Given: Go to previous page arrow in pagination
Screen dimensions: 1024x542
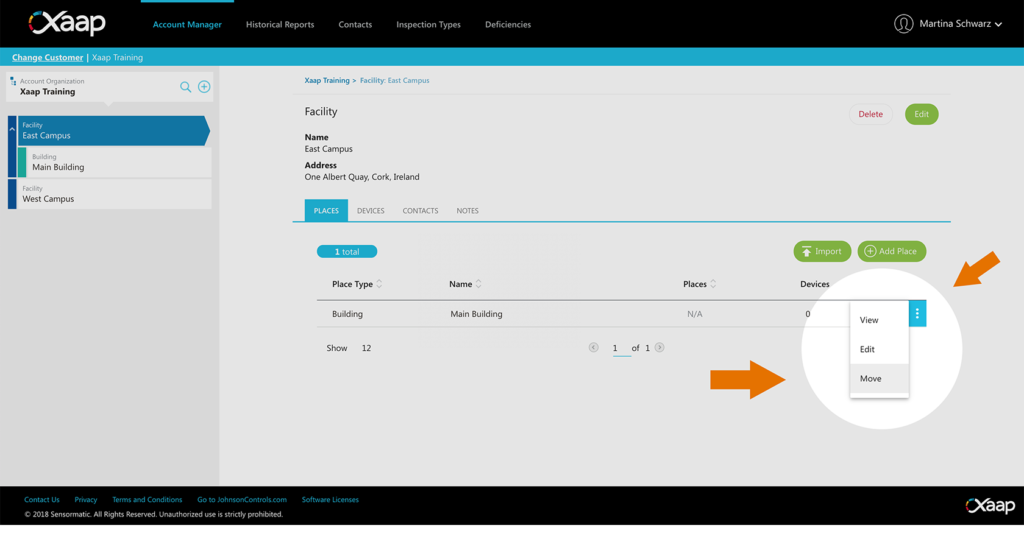Looking at the screenshot, I should tap(593, 347).
